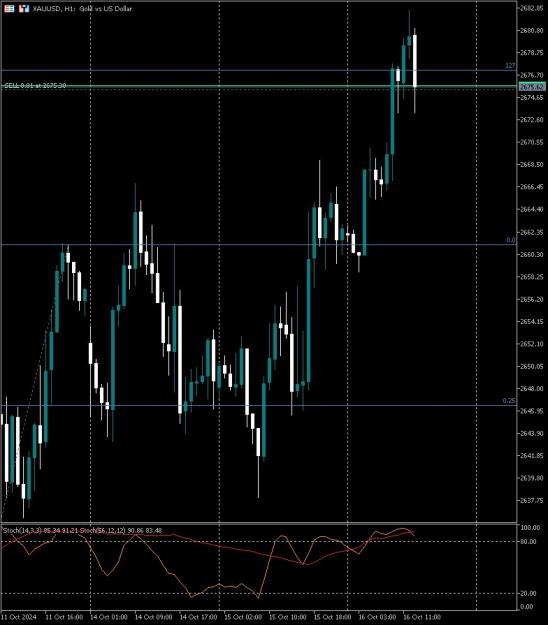
Task: Click the 2662.35 price scale value
Action: point(532,232)
